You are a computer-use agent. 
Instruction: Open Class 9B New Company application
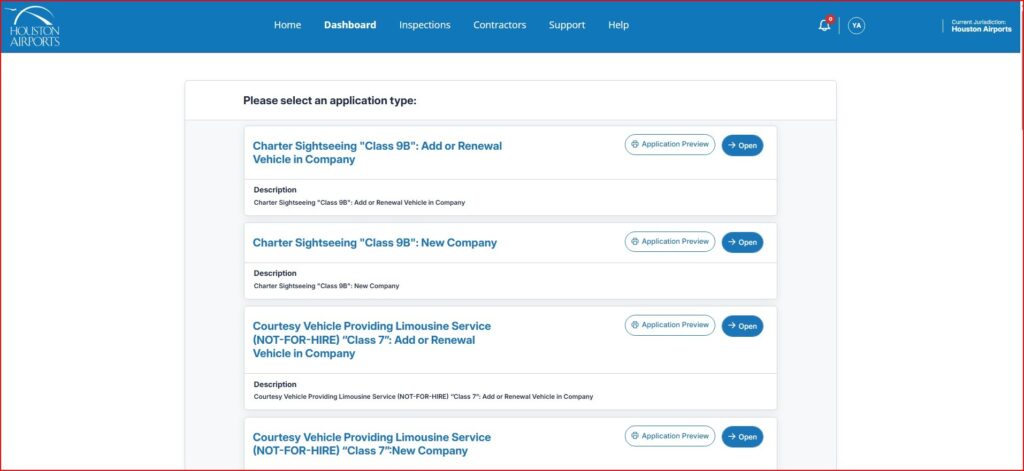tap(742, 242)
